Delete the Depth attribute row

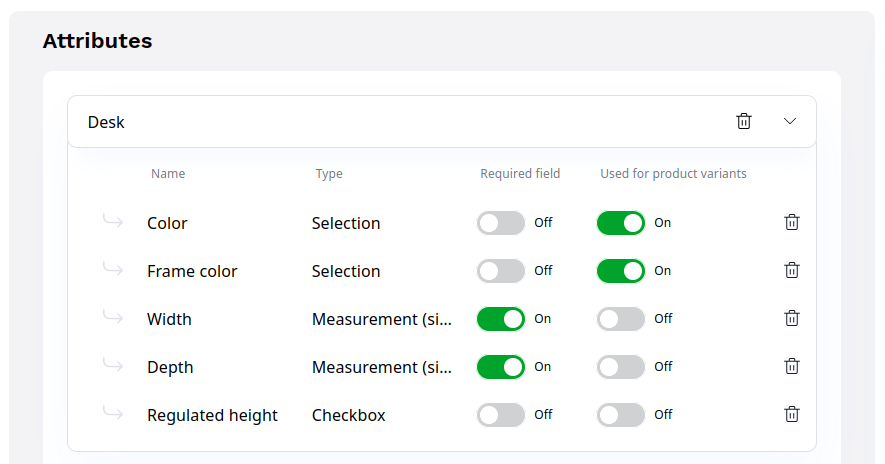792,366
